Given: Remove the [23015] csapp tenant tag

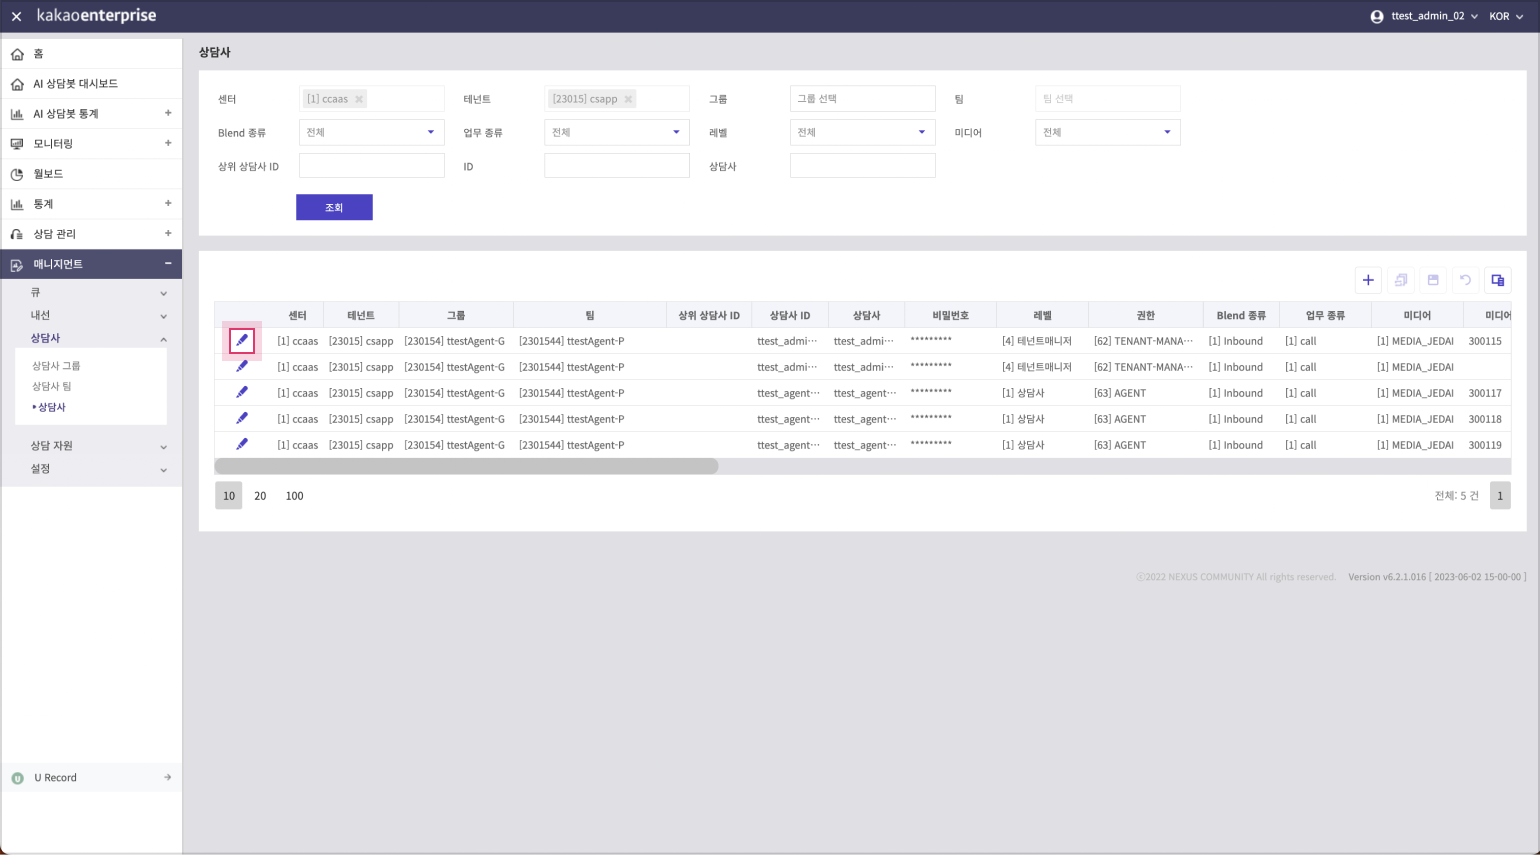Looking at the screenshot, I should (x=628, y=99).
